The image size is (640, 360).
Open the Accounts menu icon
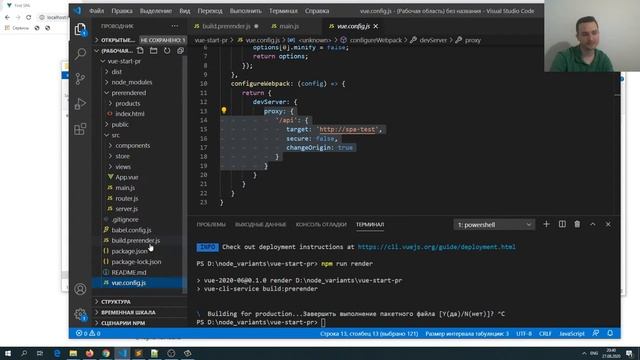[x=80, y=289]
